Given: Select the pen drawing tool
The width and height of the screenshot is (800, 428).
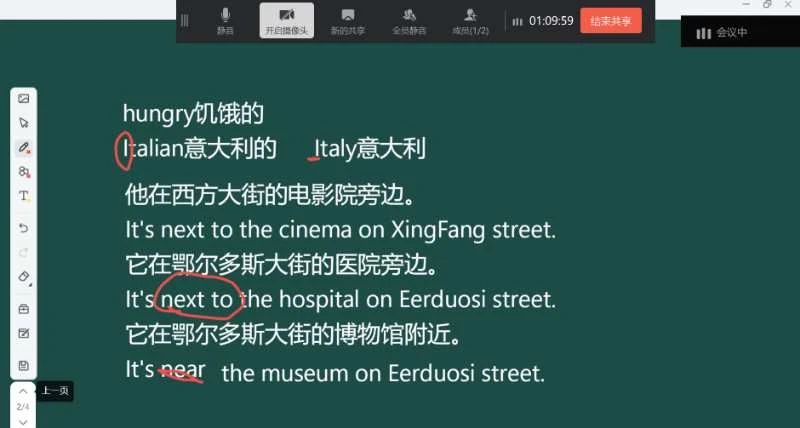Looking at the screenshot, I should click(x=24, y=147).
